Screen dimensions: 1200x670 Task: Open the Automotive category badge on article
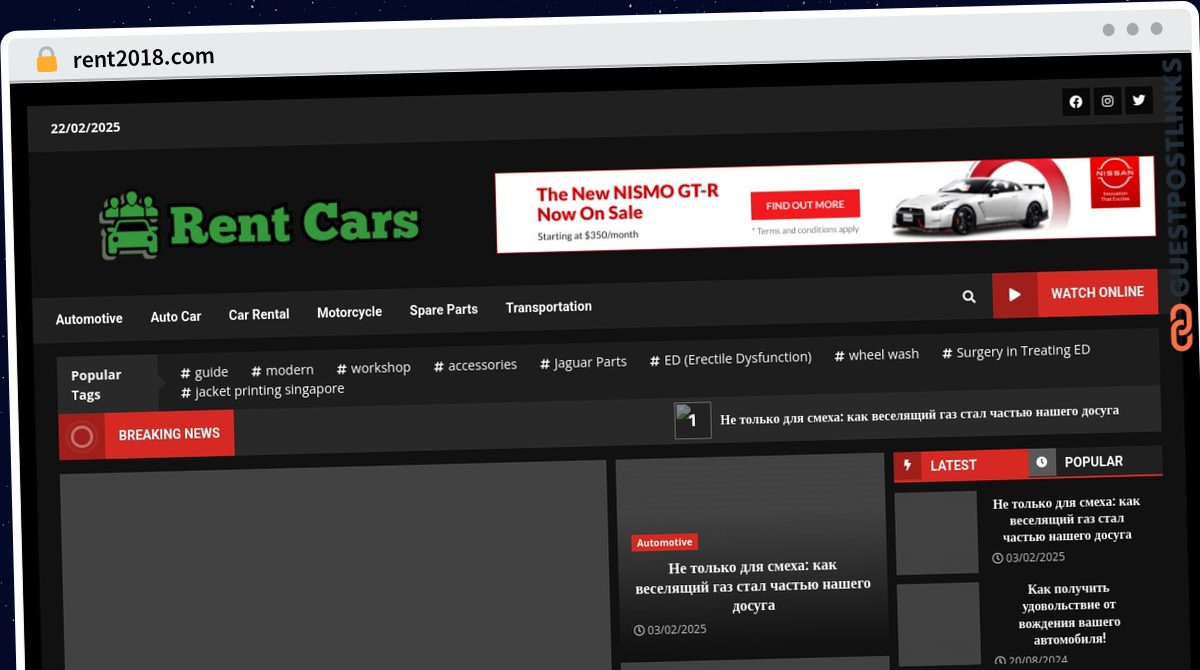(664, 542)
